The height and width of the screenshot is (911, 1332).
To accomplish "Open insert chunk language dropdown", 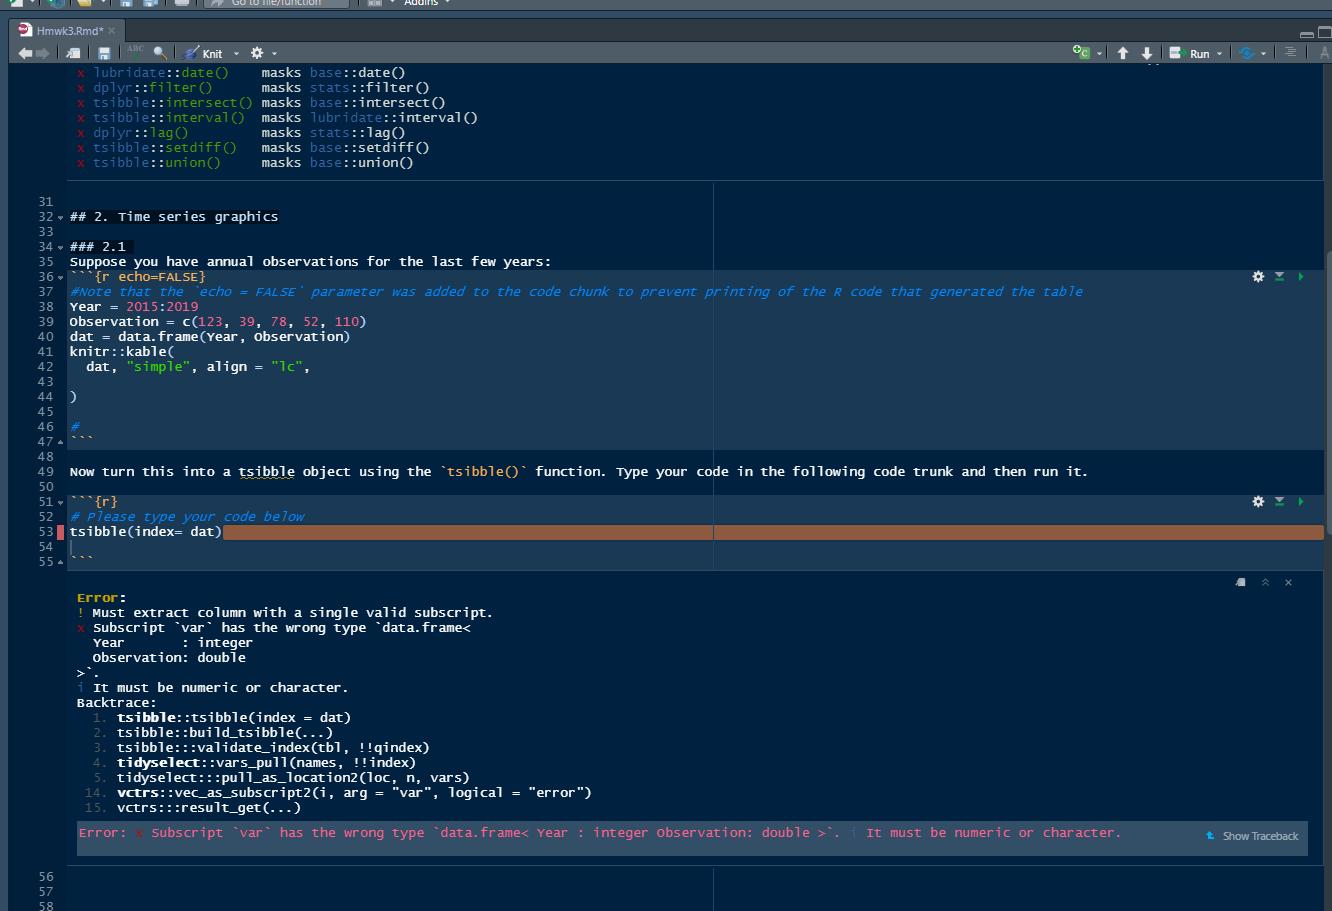I will [1099, 53].
